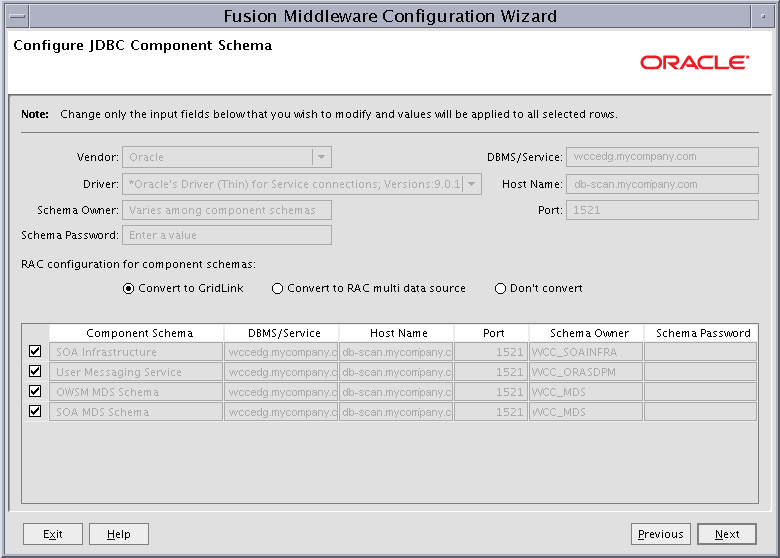Screen dimensions: 780x558
Task: Click the port cell in User Messaging Service row
Action: pyautogui.click(x=491, y=372)
